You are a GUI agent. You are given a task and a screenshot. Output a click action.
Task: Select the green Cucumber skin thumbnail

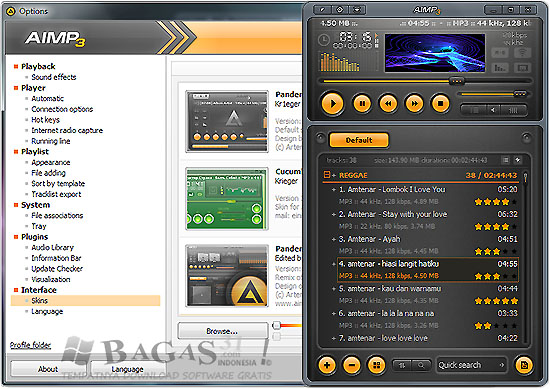tap(227, 199)
